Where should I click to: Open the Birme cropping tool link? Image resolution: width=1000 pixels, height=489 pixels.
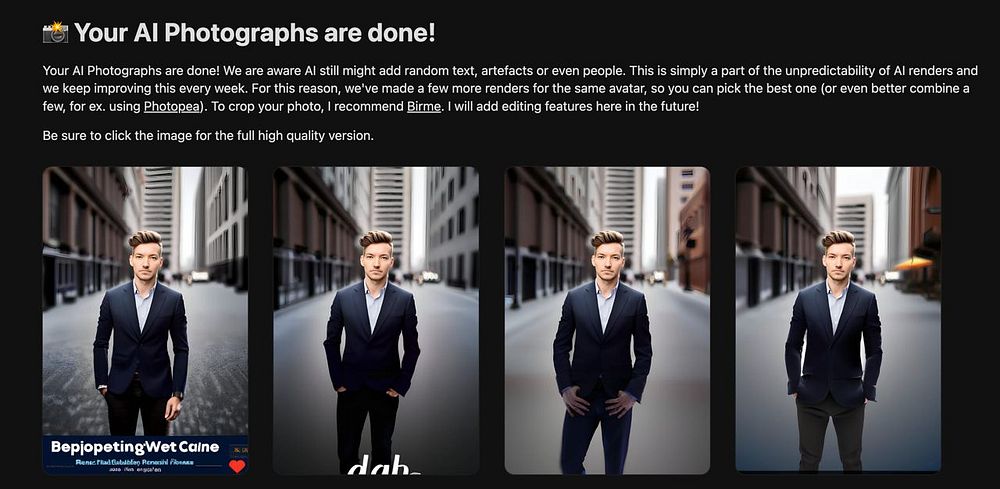(x=423, y=106)
